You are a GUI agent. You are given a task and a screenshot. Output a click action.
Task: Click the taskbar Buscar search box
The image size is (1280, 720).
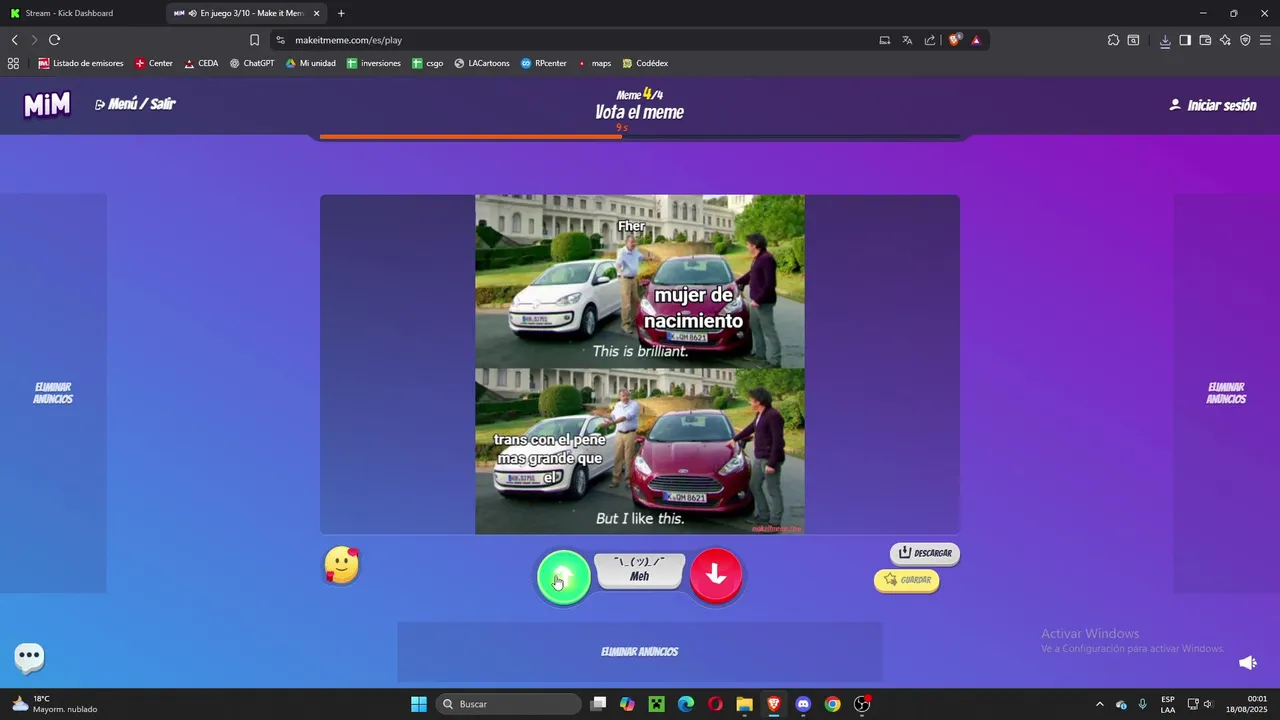(x=510, y=704)
